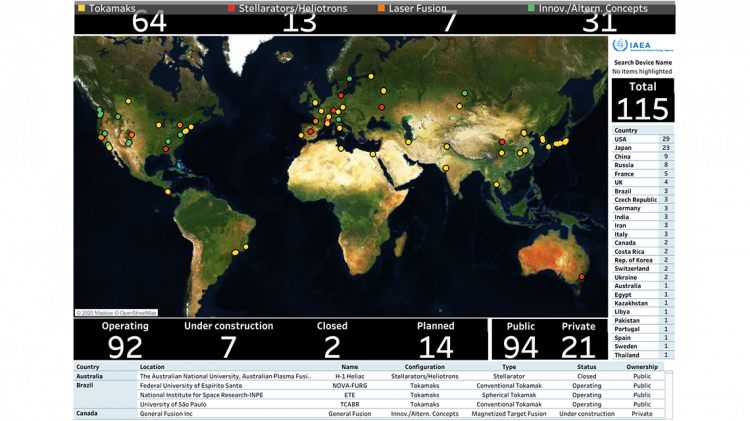The width and height of the screenshot is (750, 421).
Task: Select the yellow map marker in Egypt
Action: tap(373, 154)
